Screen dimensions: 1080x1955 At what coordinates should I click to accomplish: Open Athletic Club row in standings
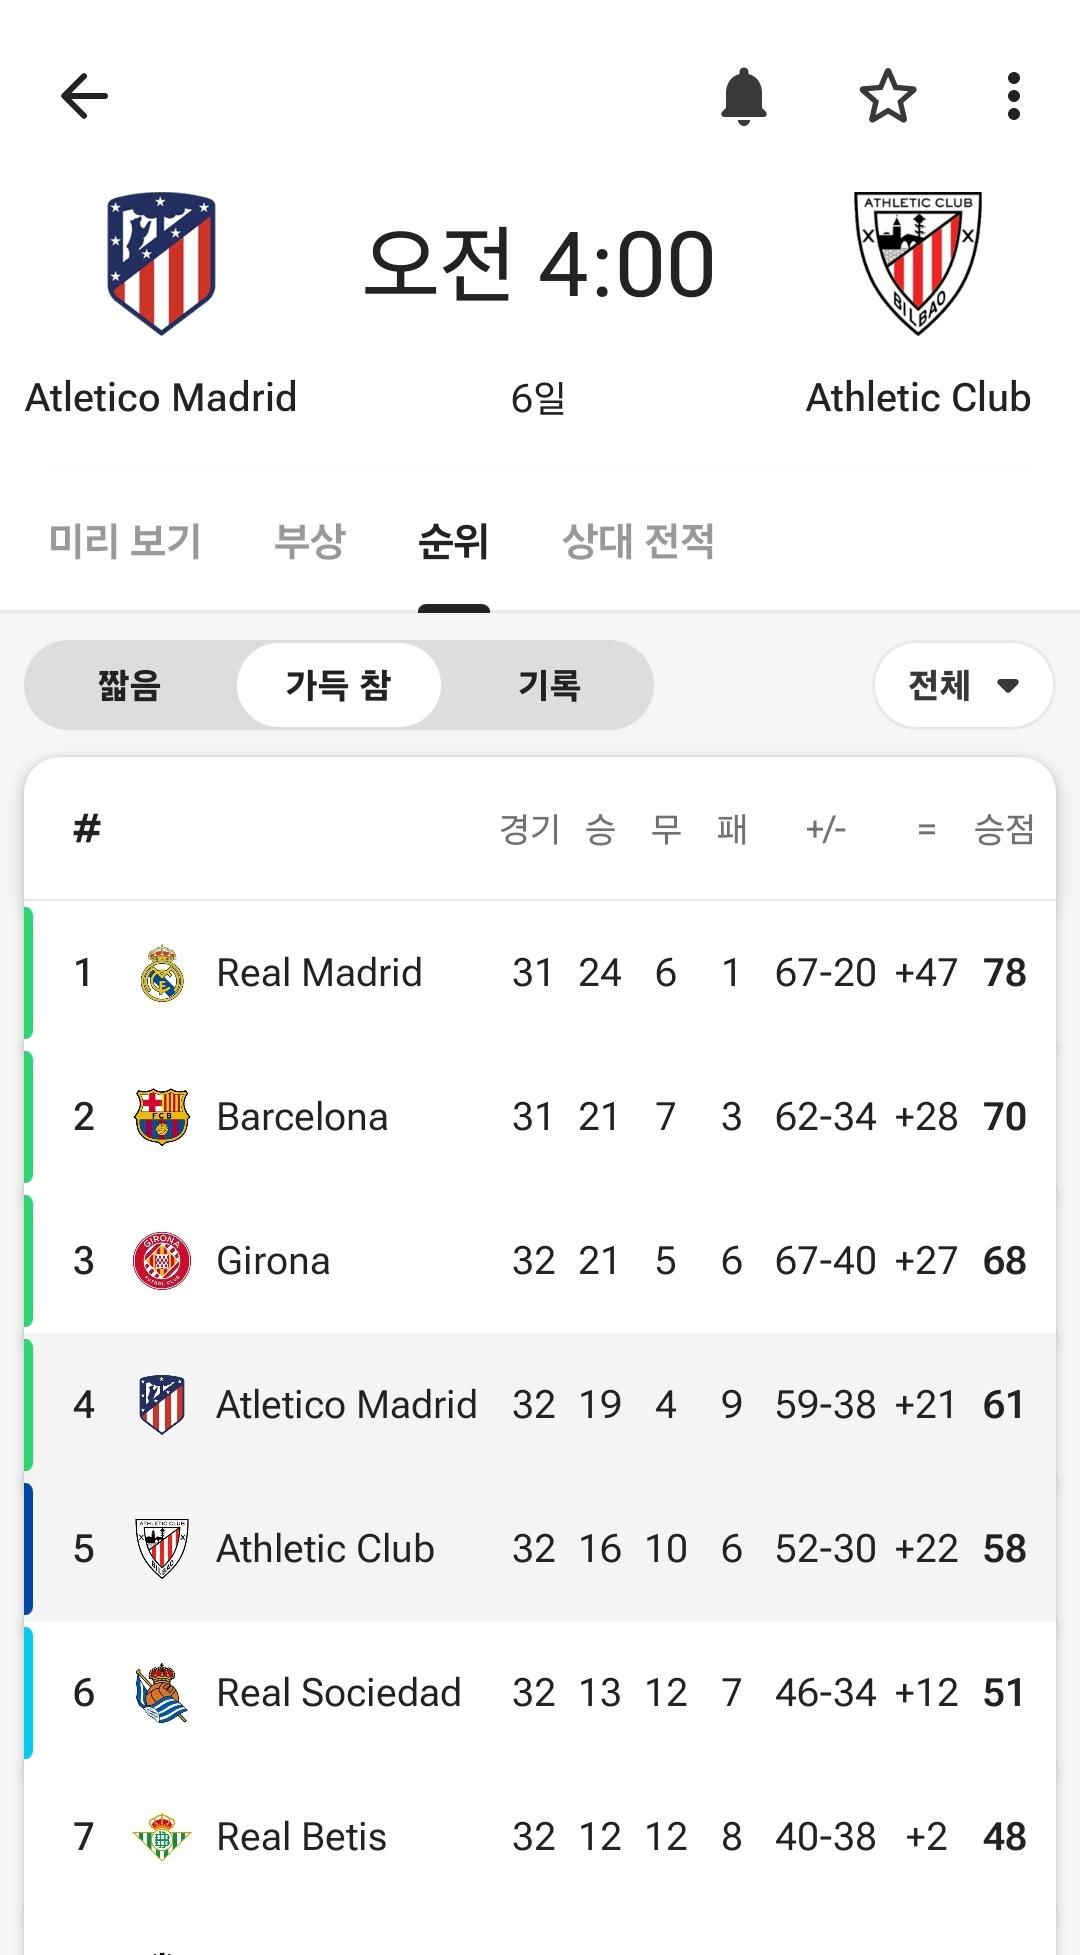point(540,1549)
